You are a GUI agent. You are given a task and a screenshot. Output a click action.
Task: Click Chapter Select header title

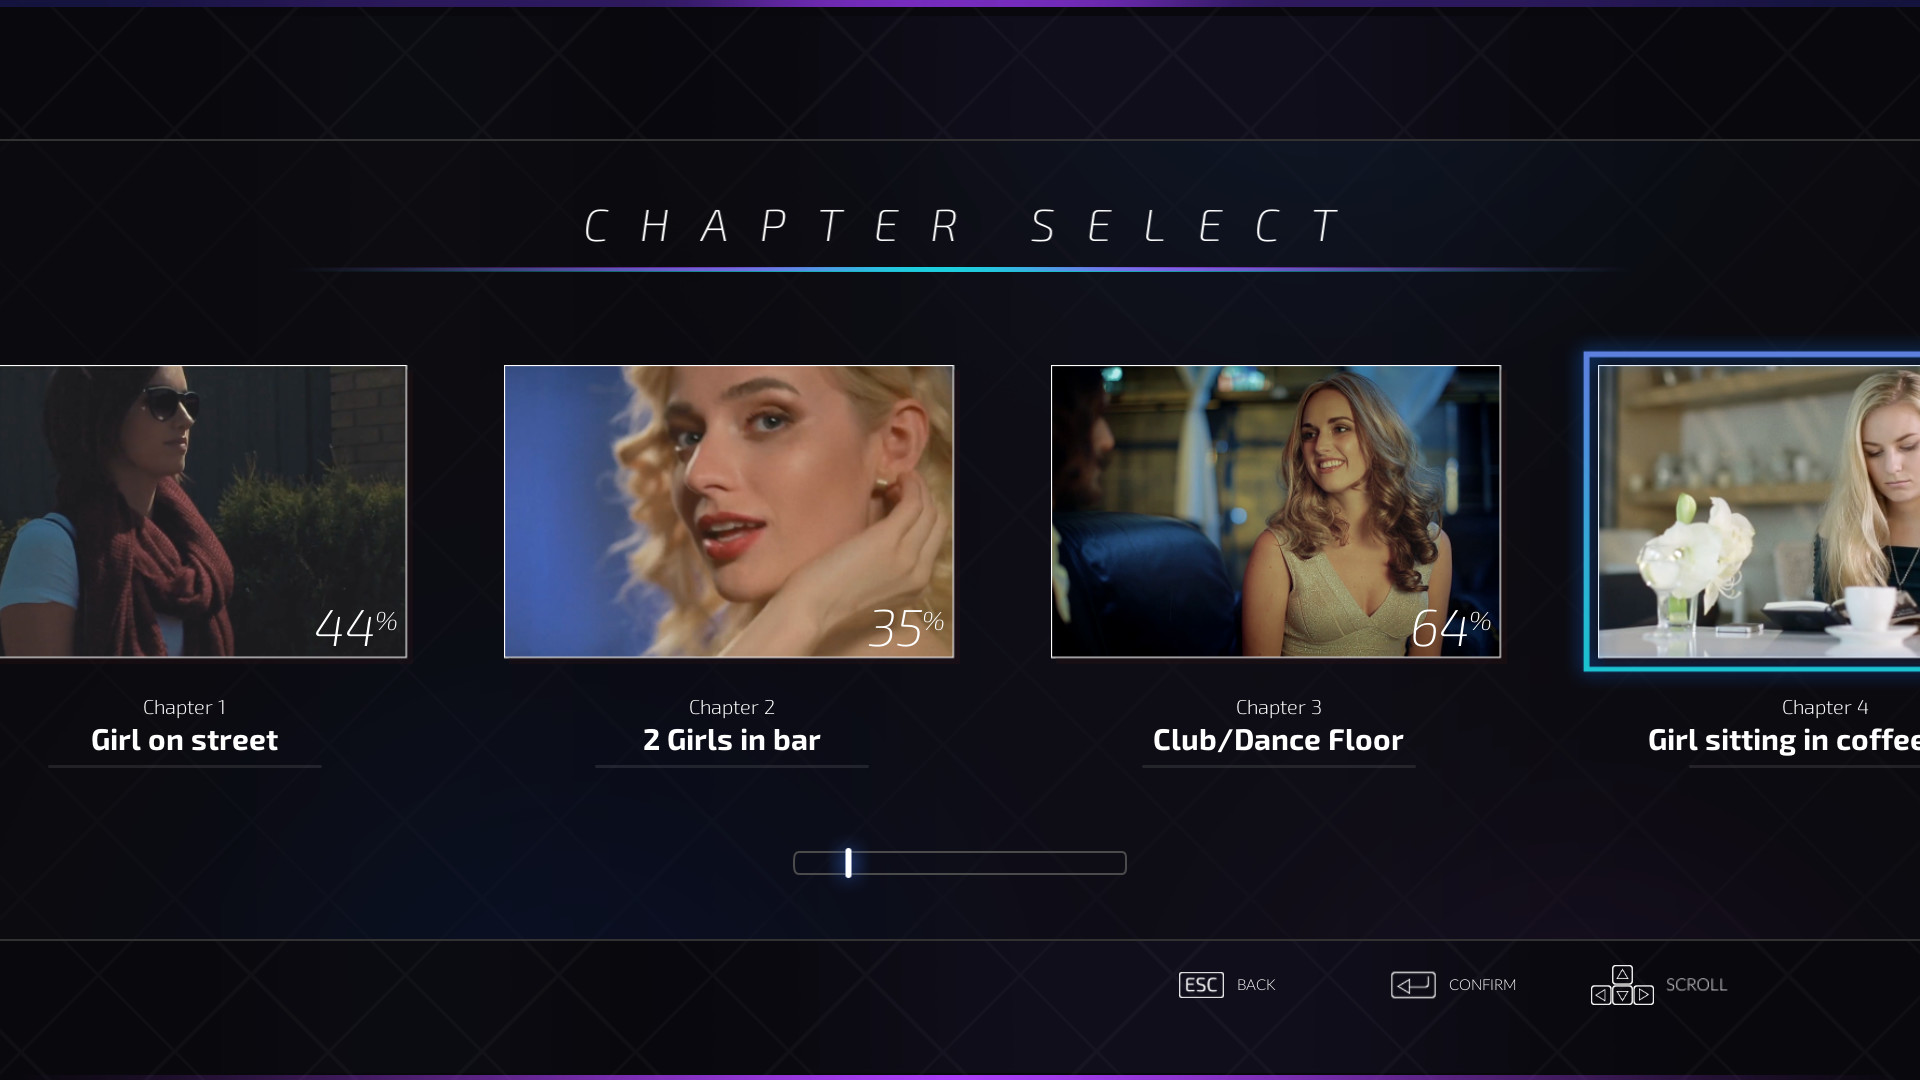click(x=960, y=224)
